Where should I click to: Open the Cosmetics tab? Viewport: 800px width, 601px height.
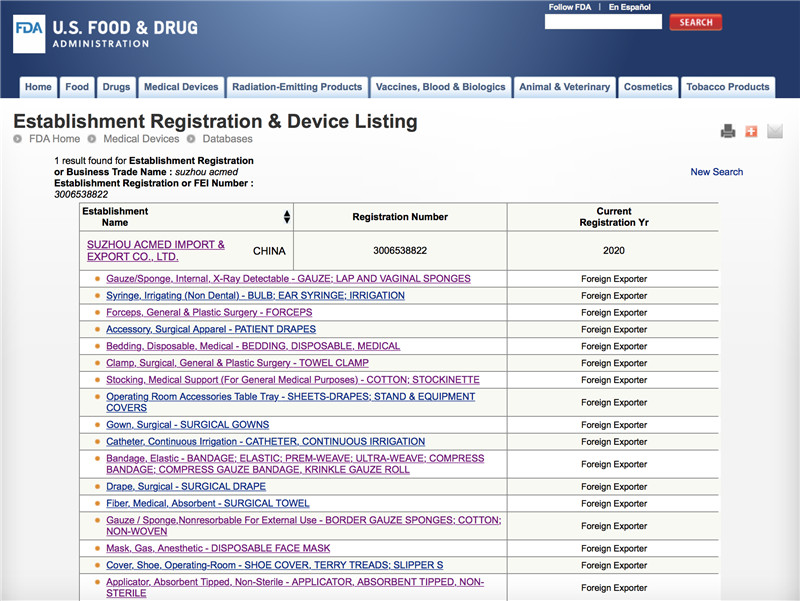tap(648, 87)
